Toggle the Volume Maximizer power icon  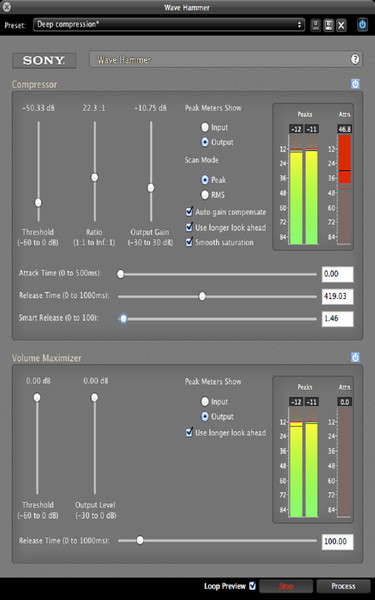355,357
